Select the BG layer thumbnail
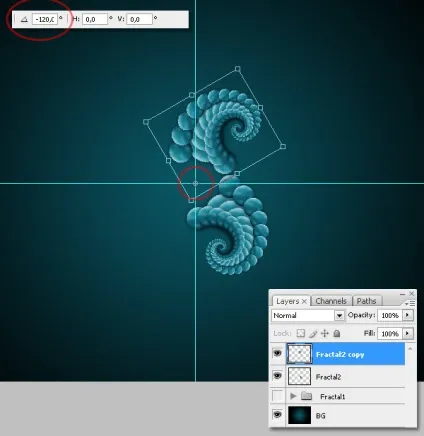The width and height of the screenshot is (424, 436). pyautogui.click(x=299, y=415)
